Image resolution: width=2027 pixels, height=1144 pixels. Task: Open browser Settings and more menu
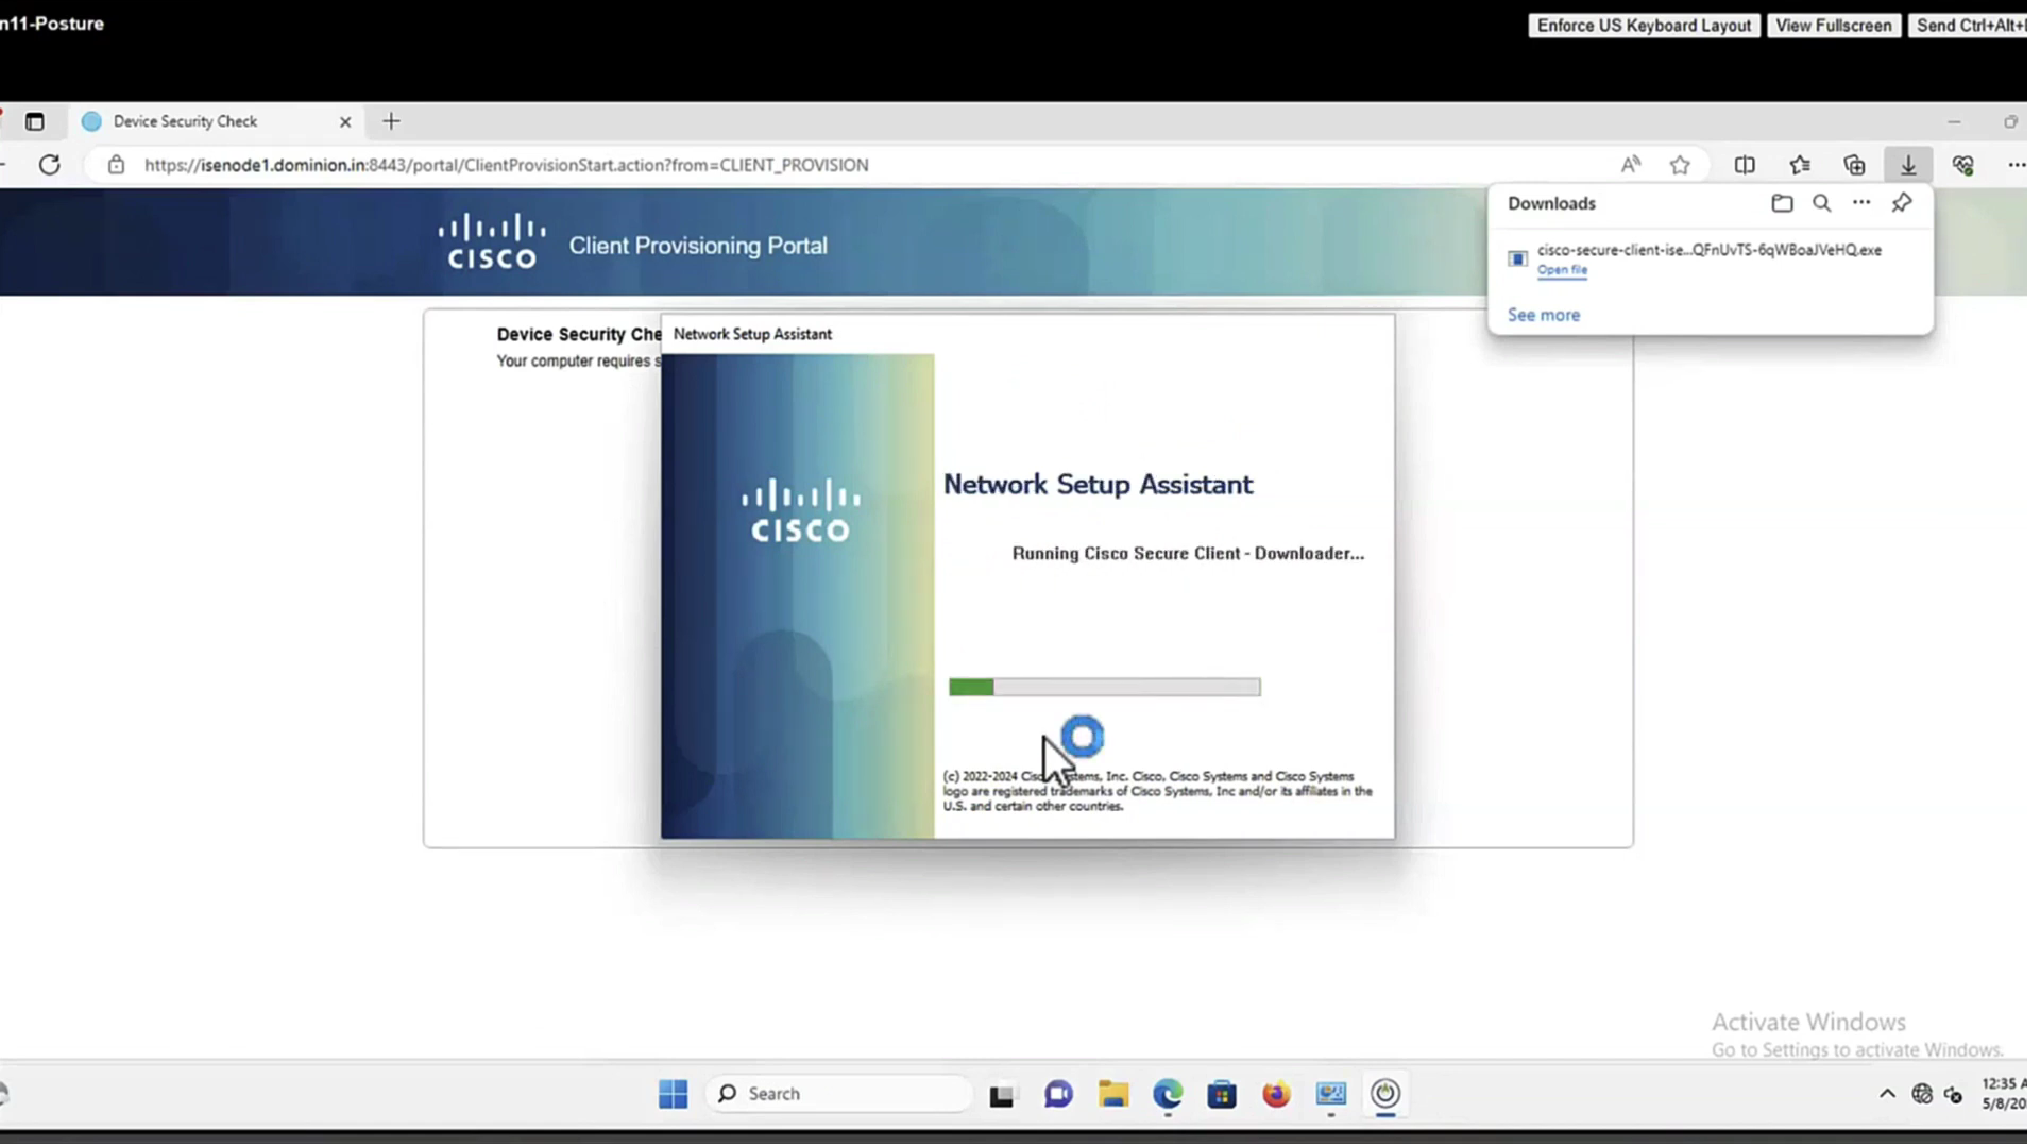(x=2015, y=165)
